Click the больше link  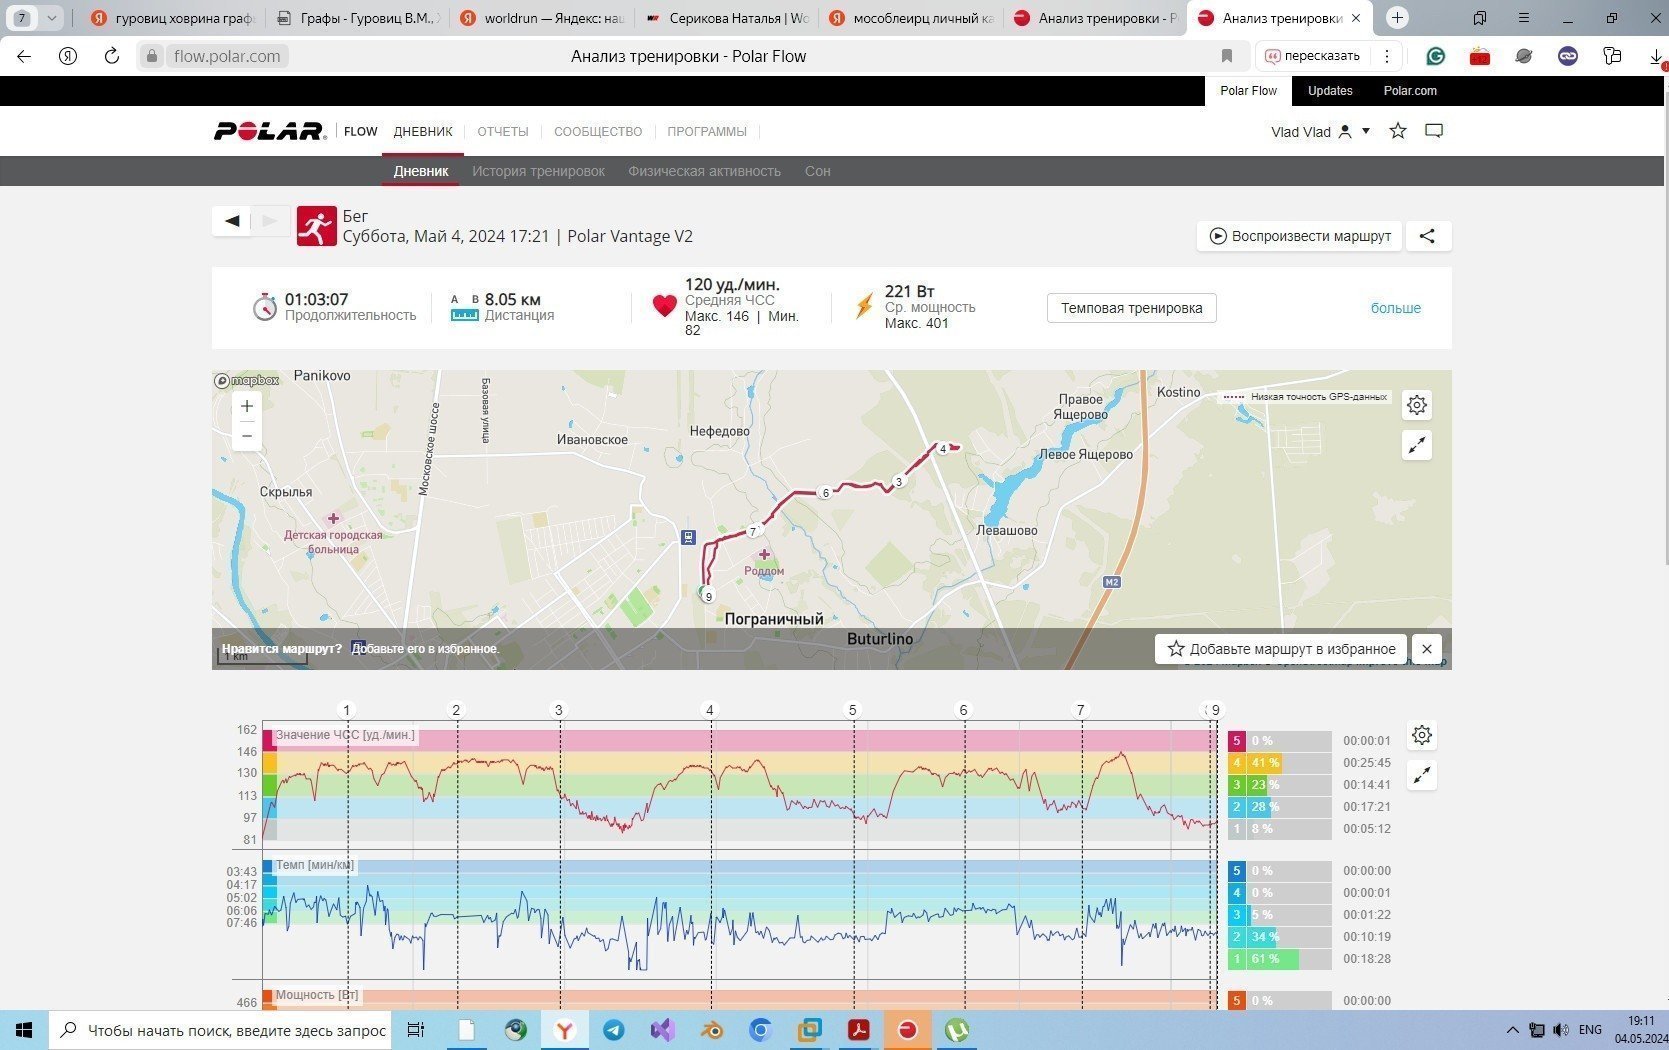tap(1396, 308)
